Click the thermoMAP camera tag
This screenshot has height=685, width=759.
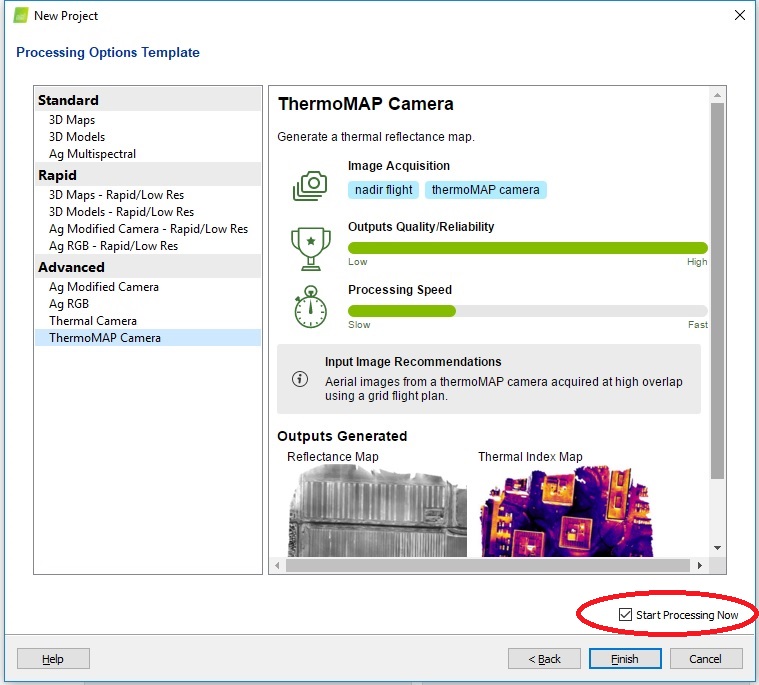[x=486, y=190]
